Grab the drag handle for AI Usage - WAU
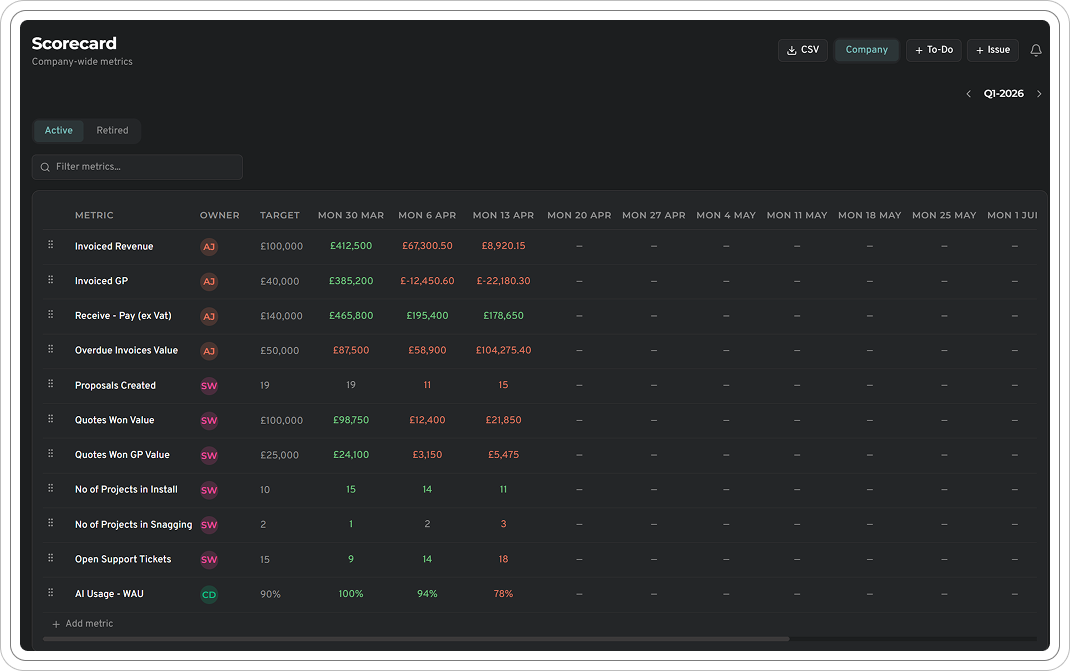This screenshot has height=671, width=1070. pyautogui.click(x=50, y=593)
